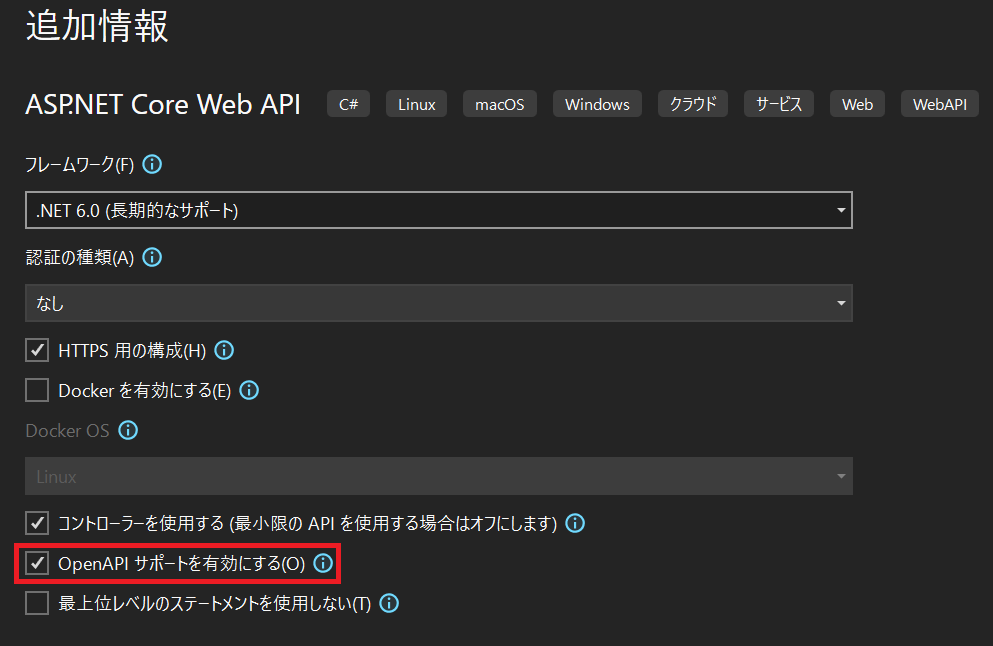
Task: Click the Windows tag
Action: tap(597, 104)
